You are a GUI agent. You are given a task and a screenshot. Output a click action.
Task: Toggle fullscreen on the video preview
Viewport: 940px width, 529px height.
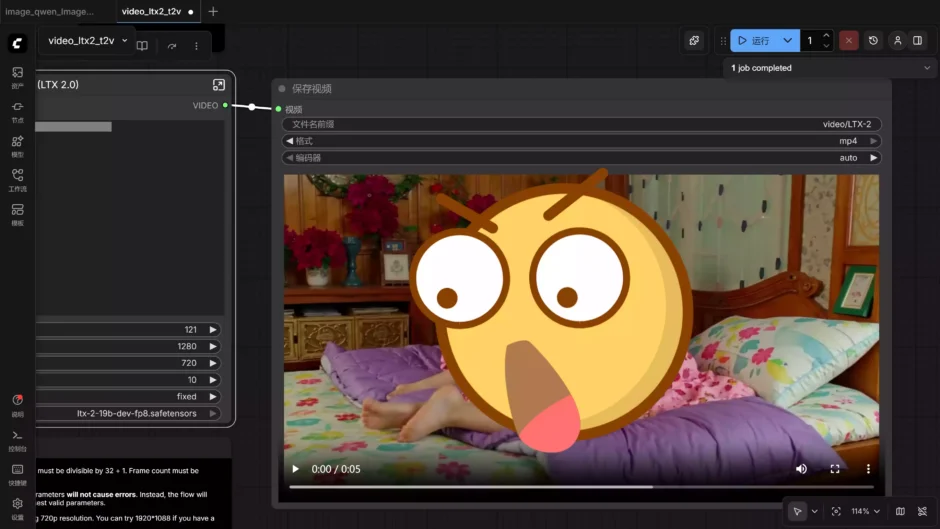[x=835, y=469]
